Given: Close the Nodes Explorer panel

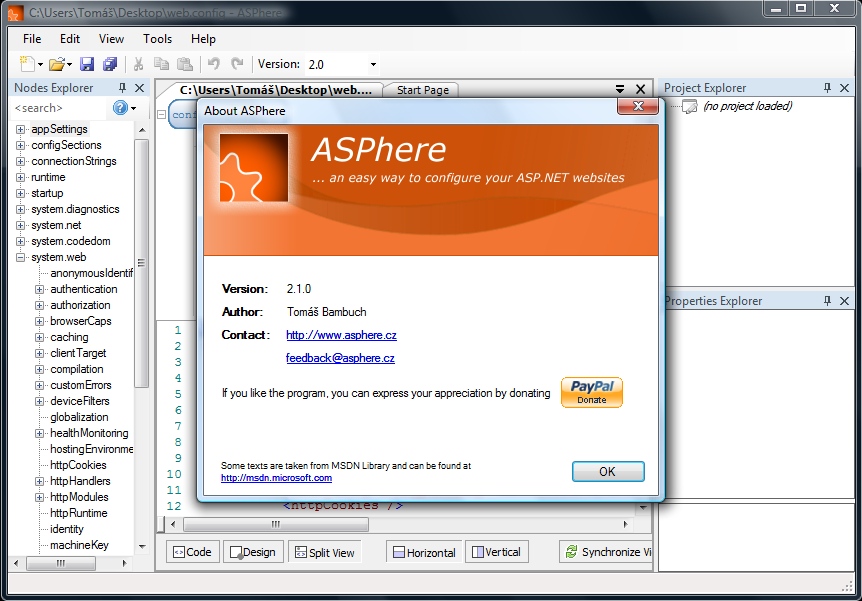Looking at the screenshot, I should pyautogui.click(x=140, y=88).
